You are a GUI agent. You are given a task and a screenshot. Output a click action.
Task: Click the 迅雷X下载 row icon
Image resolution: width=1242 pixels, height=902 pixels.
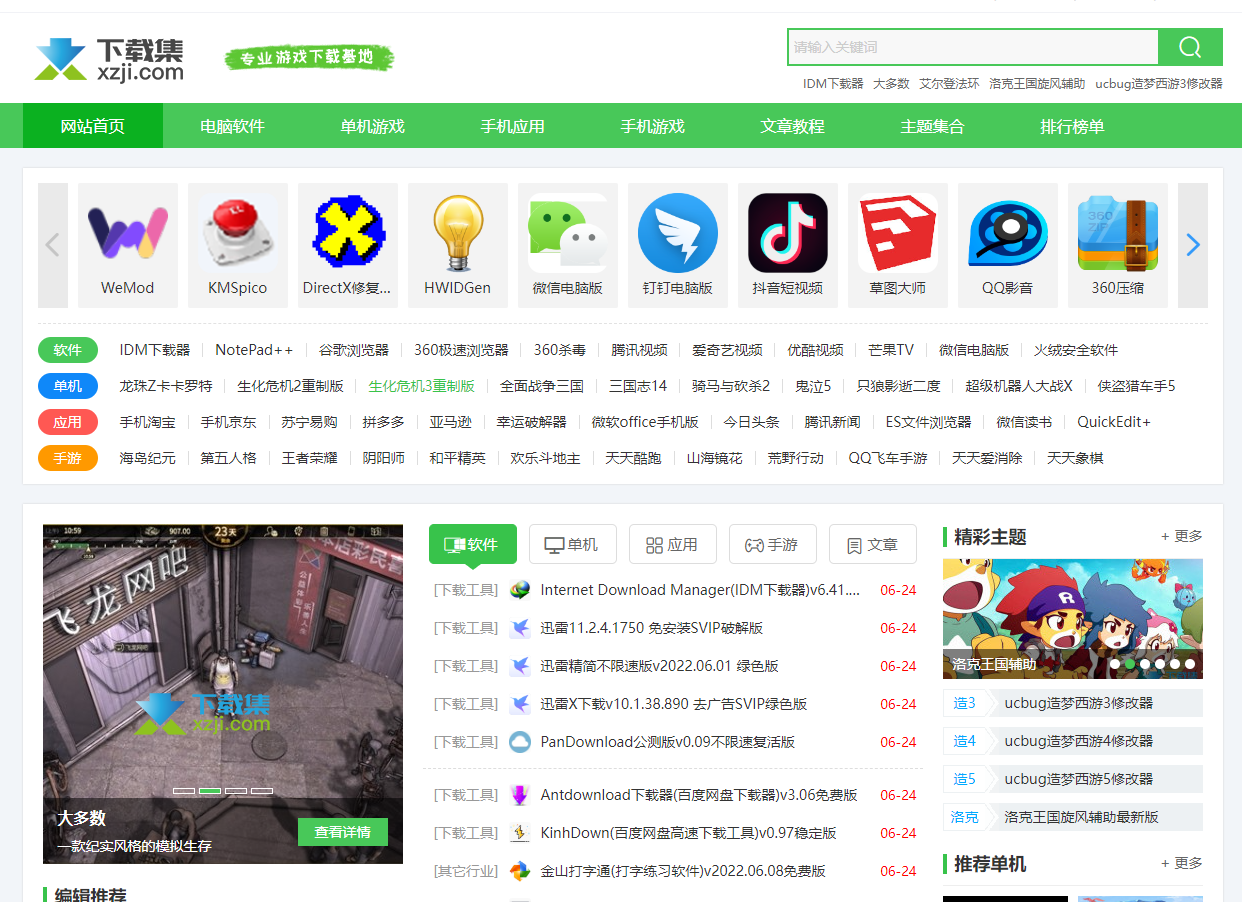point(520,704)
